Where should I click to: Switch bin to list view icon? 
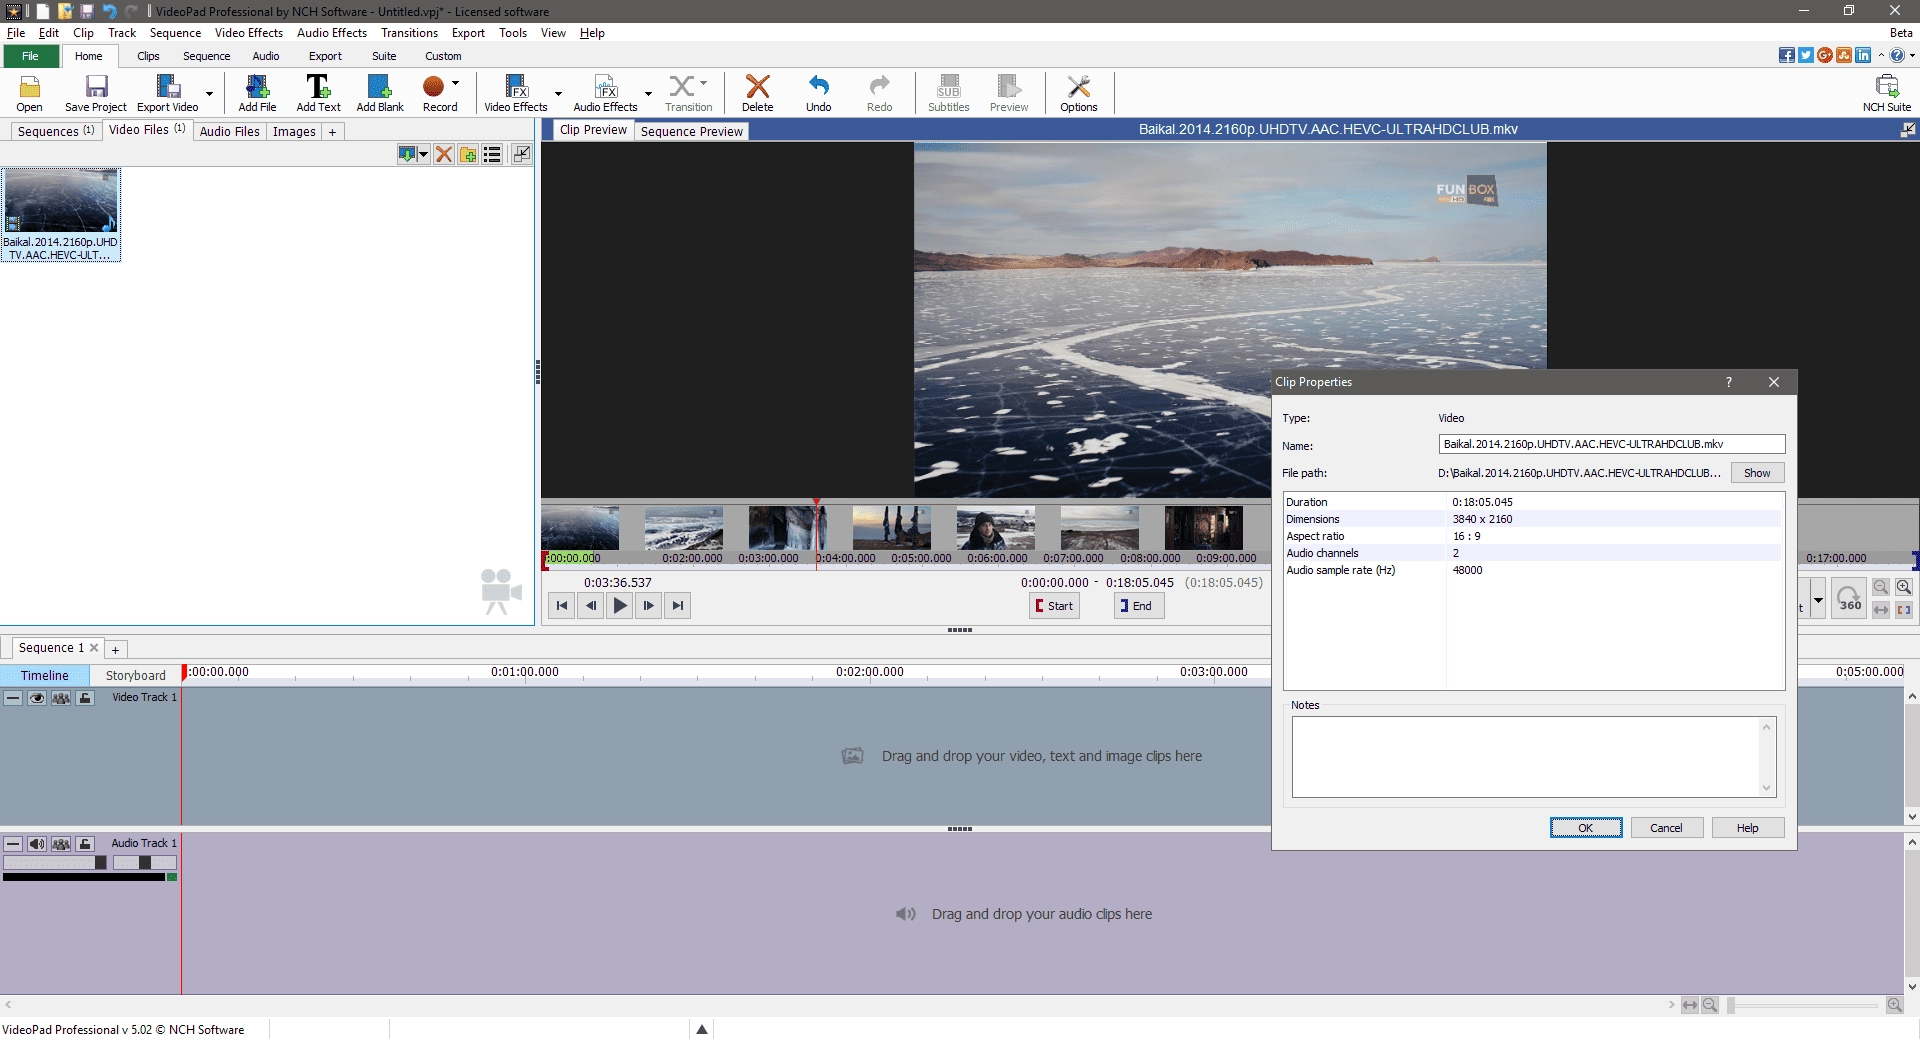492,154
